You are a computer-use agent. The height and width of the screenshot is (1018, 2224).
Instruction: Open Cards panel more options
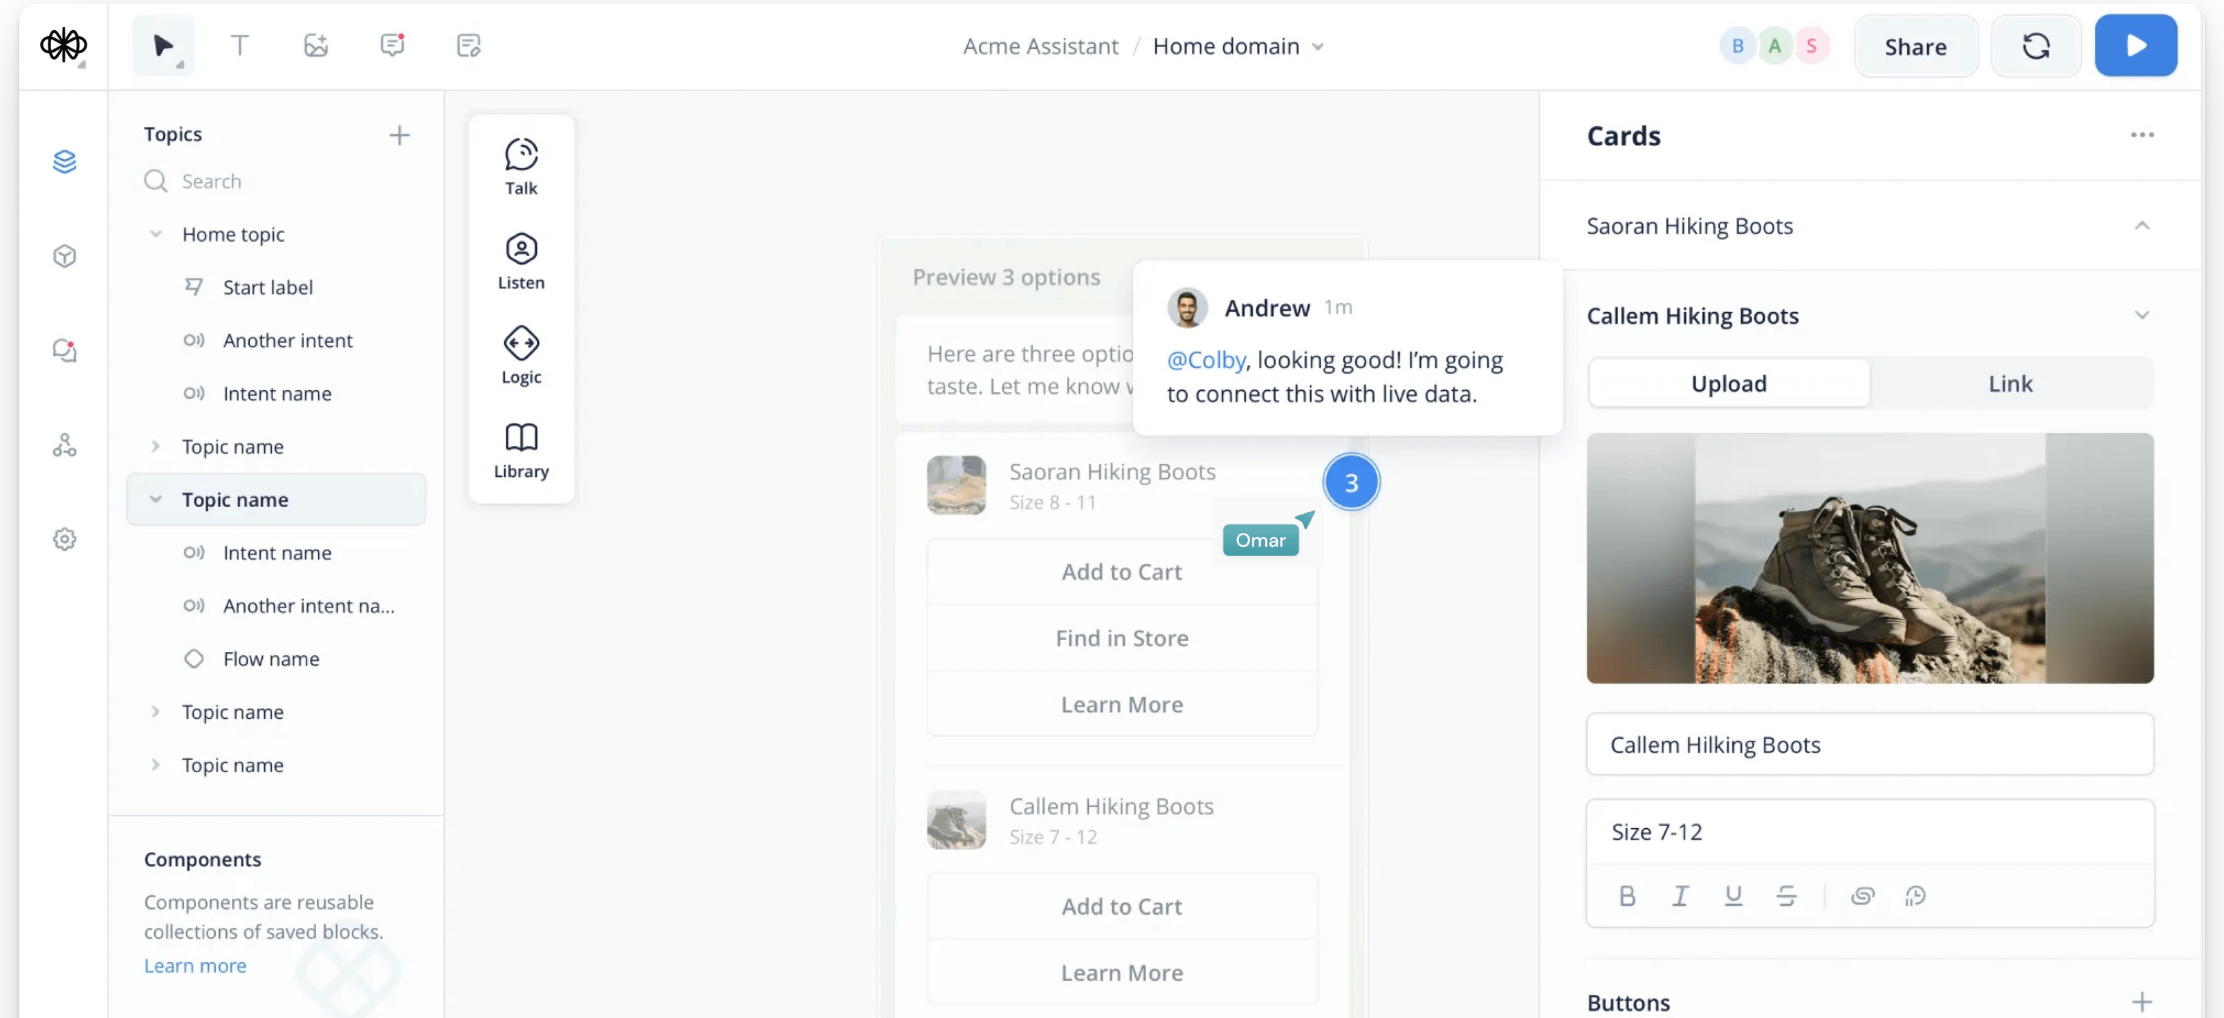point(2142,135)
